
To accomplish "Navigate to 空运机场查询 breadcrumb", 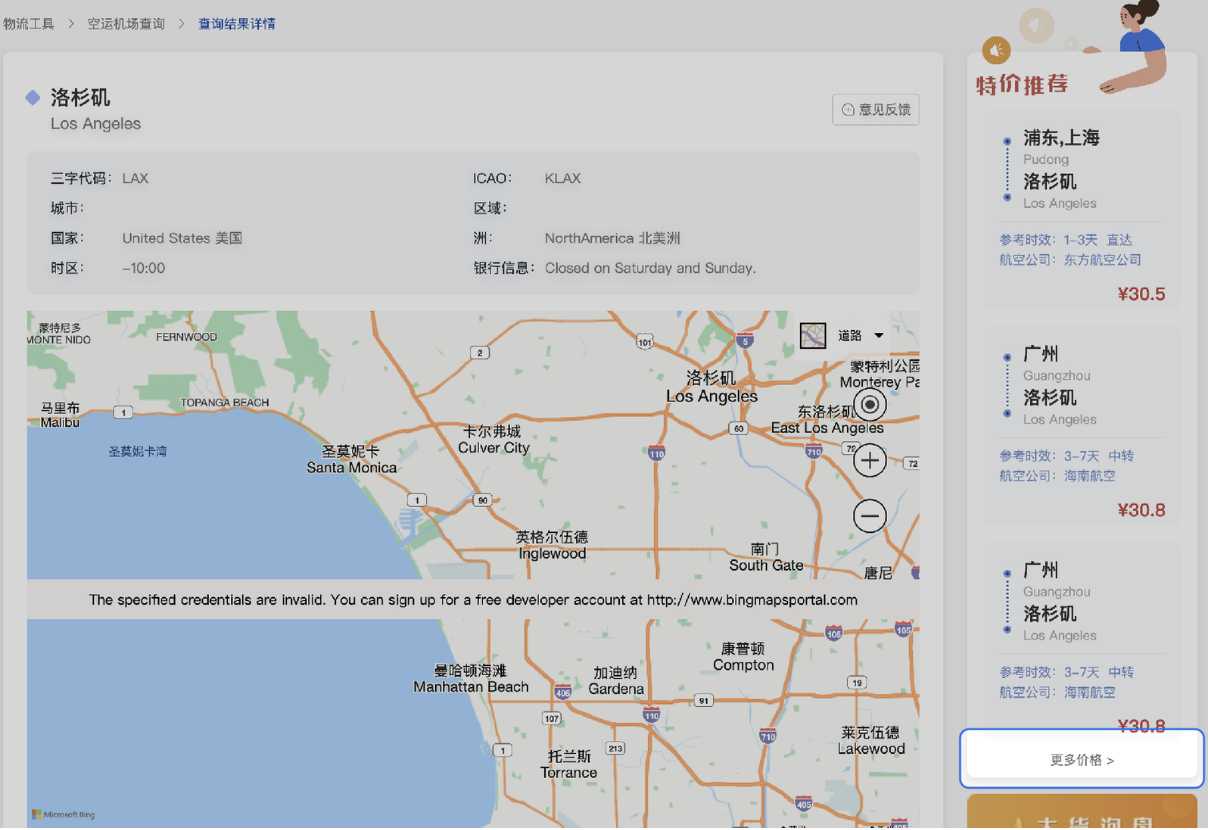I will 126,23.
